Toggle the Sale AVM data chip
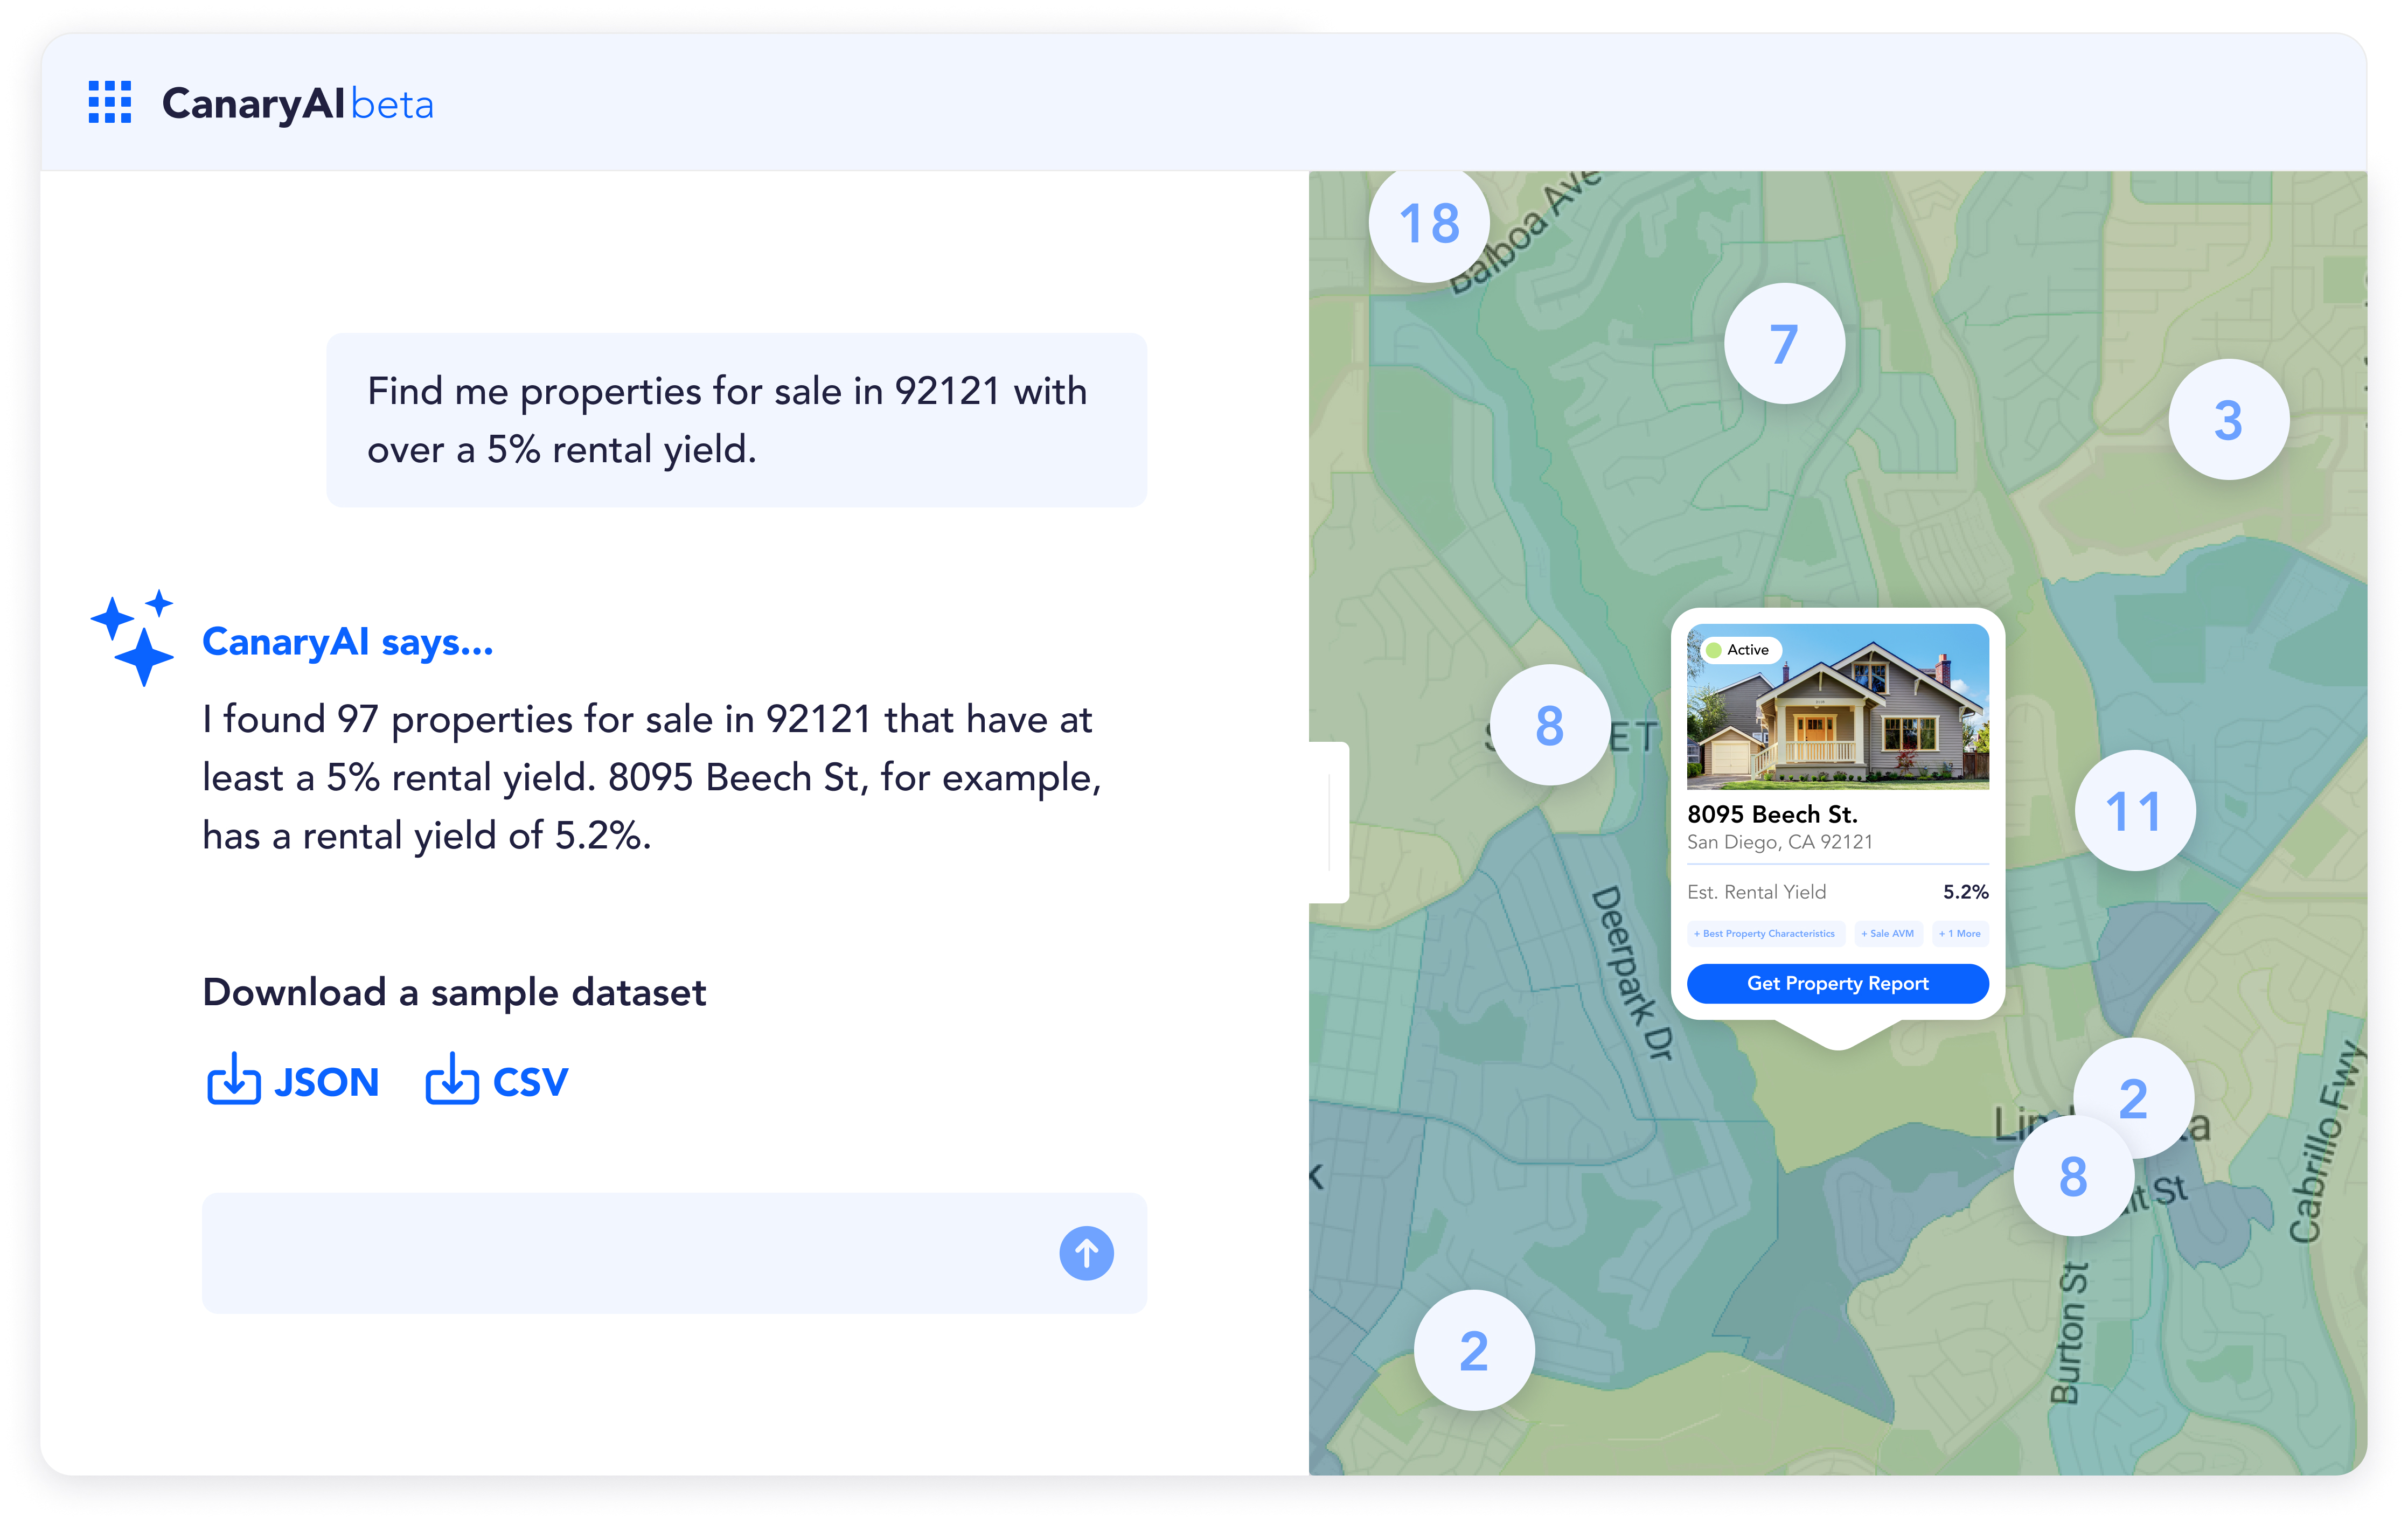The width and height of the screenshot is (2408, 1524). (x=1889, y=933)
